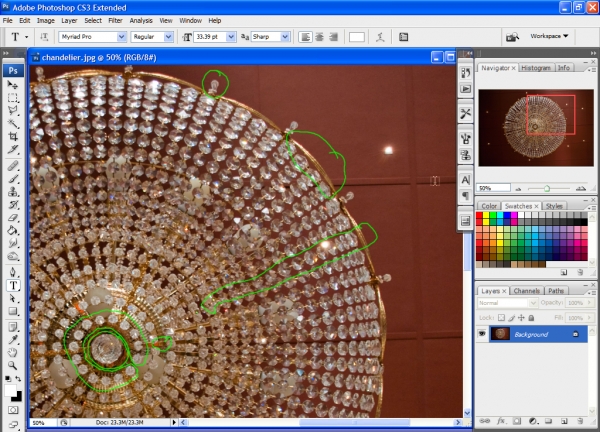
Task: Toggle lock transparent pixels
Action: point(501,318)
